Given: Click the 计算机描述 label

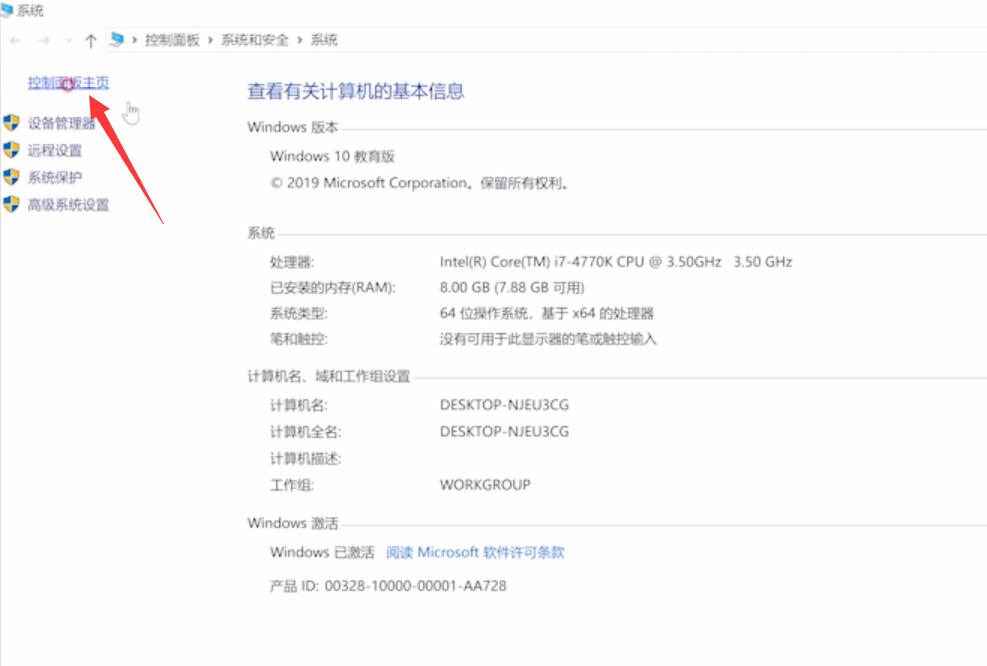Looking at the screenshot, I should click(x=305, y=458).
